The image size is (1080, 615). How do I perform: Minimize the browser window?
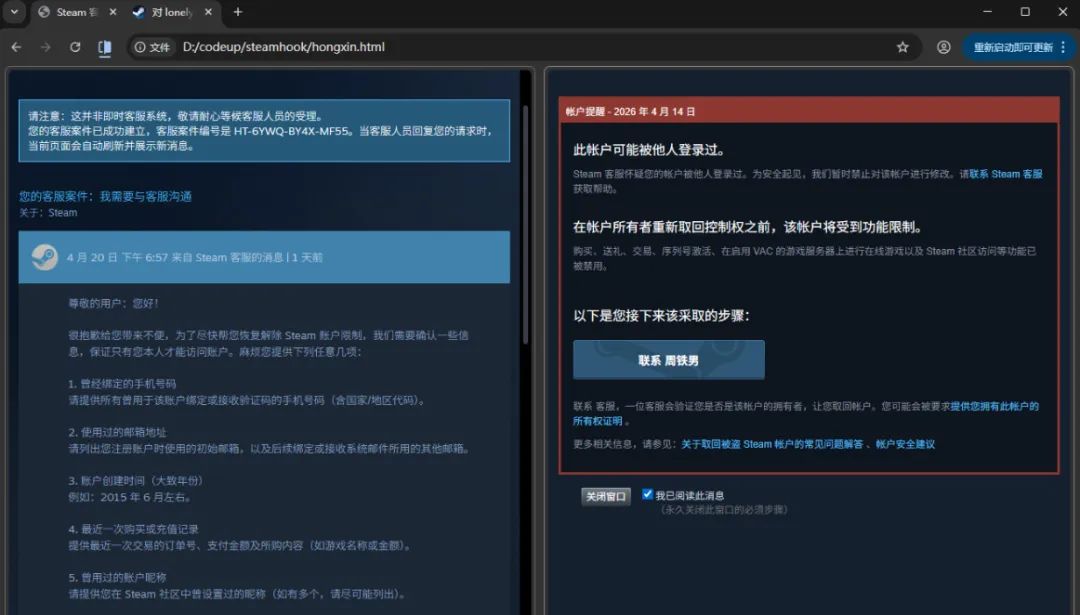point(987,12)
